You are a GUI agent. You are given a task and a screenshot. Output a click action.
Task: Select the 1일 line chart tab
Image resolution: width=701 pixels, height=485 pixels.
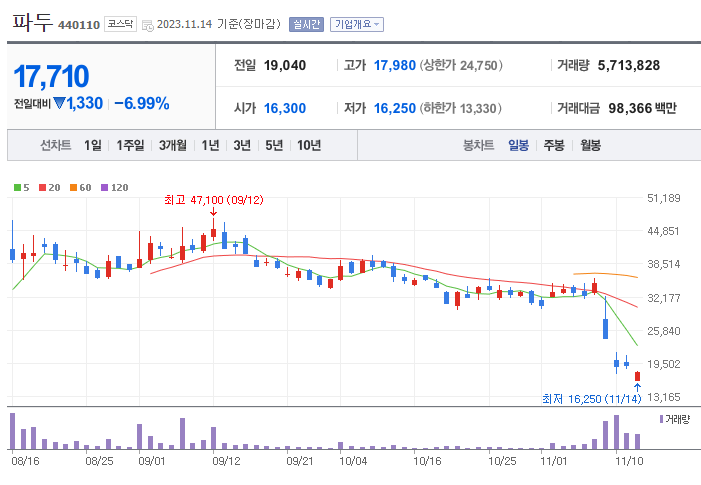93,145
